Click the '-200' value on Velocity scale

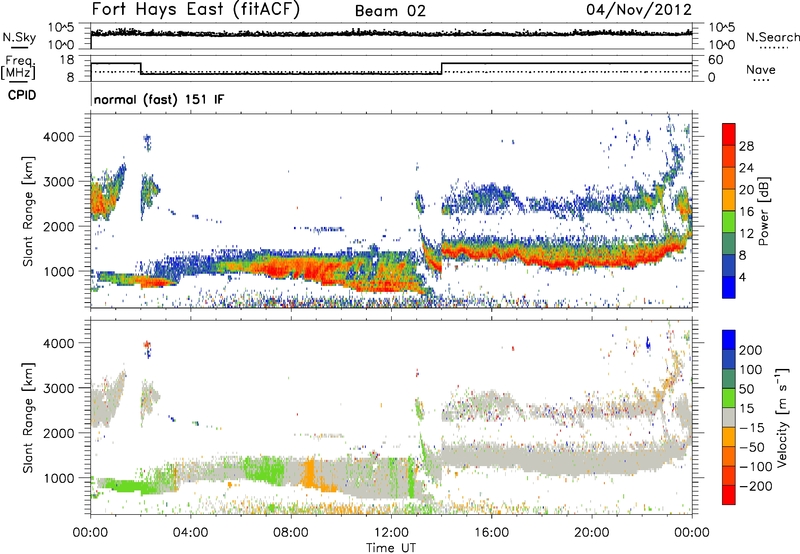pyautogui.click(x=756, y=486)
